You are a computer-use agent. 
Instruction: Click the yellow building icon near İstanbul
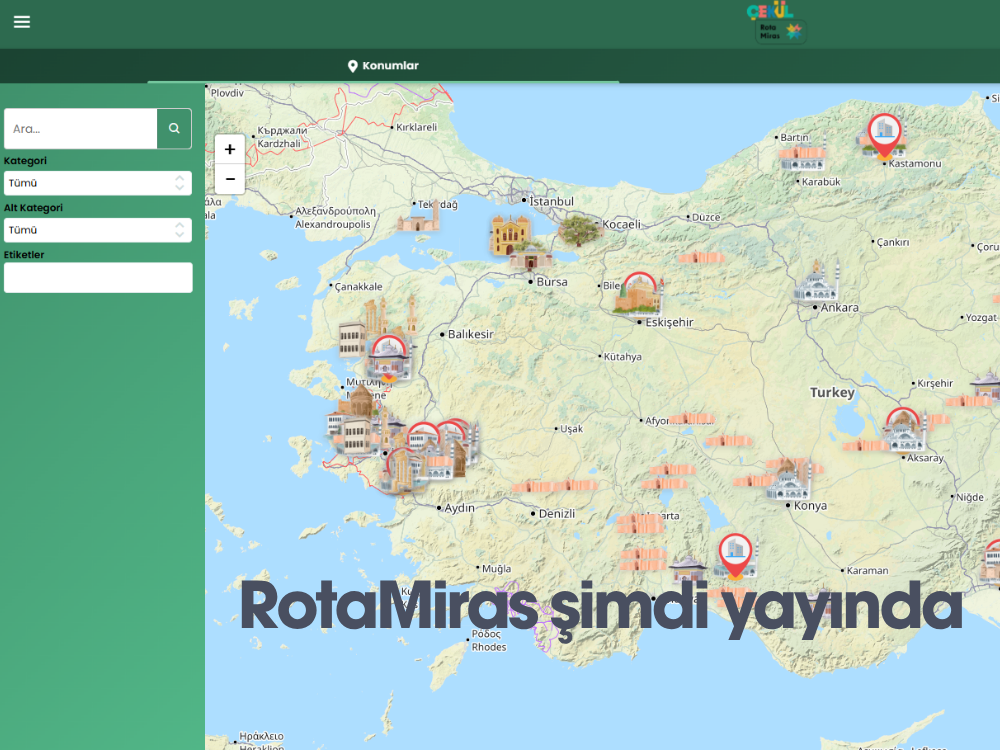coord(510,234)
